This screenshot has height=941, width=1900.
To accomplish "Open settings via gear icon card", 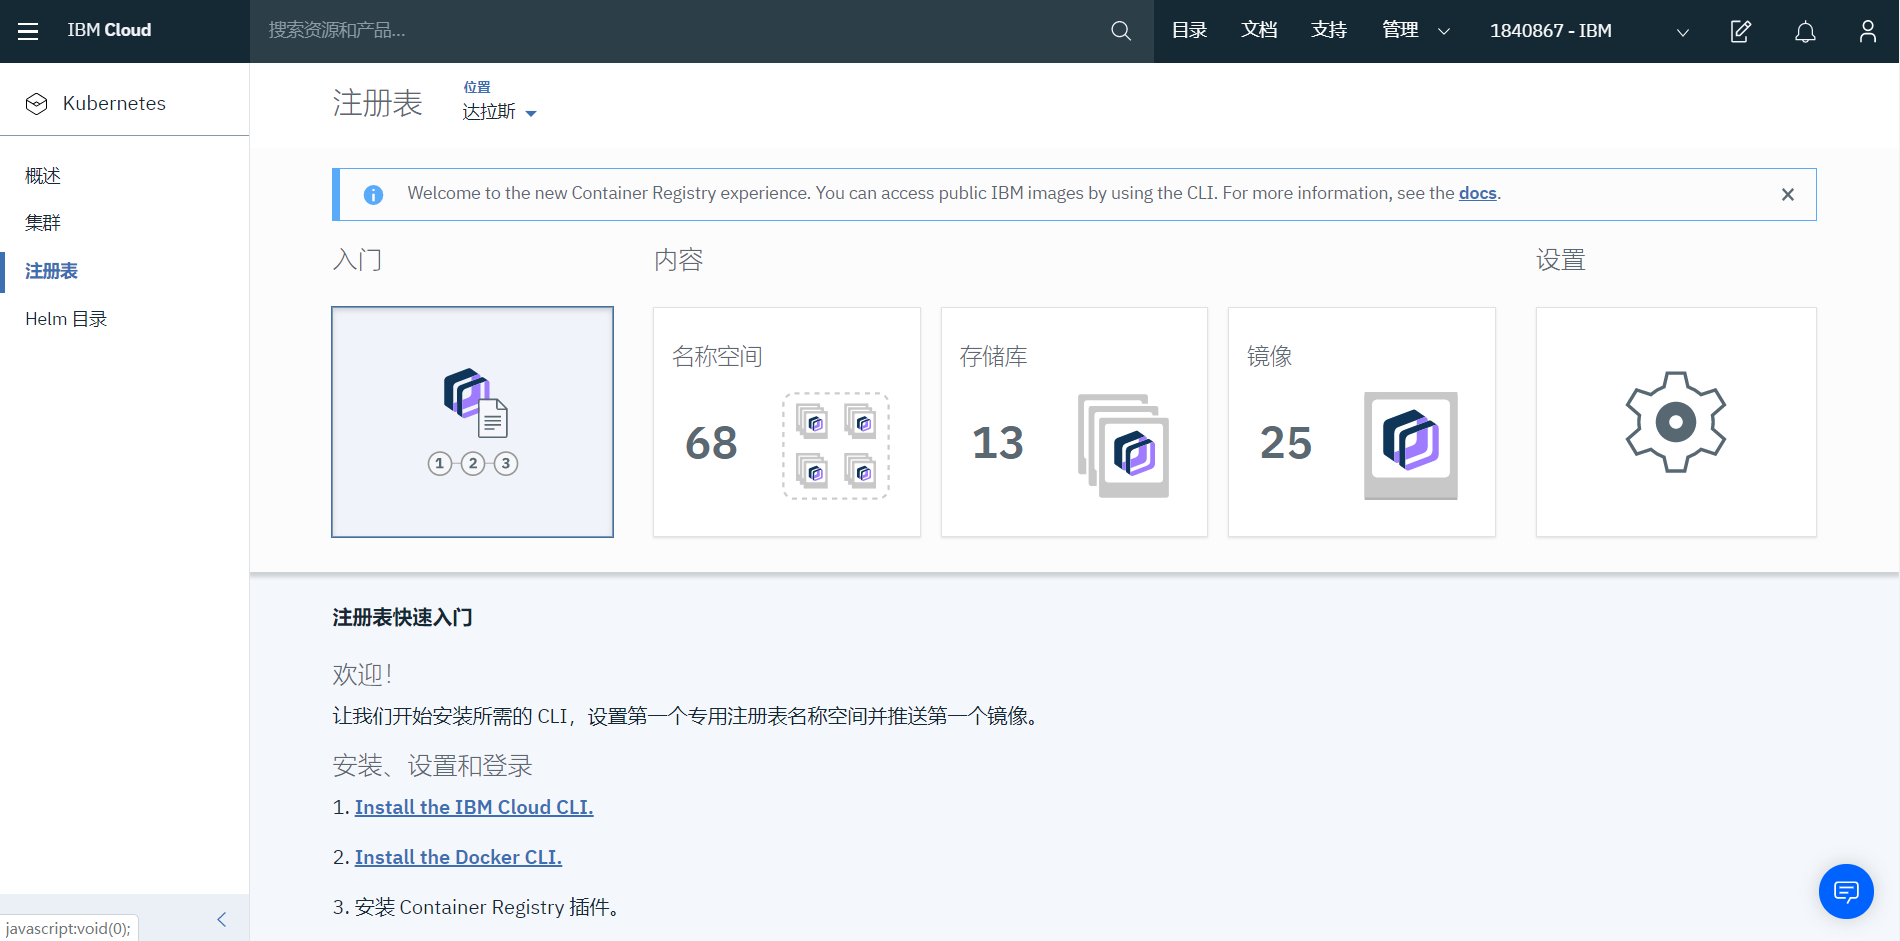I will (1676, 422).
